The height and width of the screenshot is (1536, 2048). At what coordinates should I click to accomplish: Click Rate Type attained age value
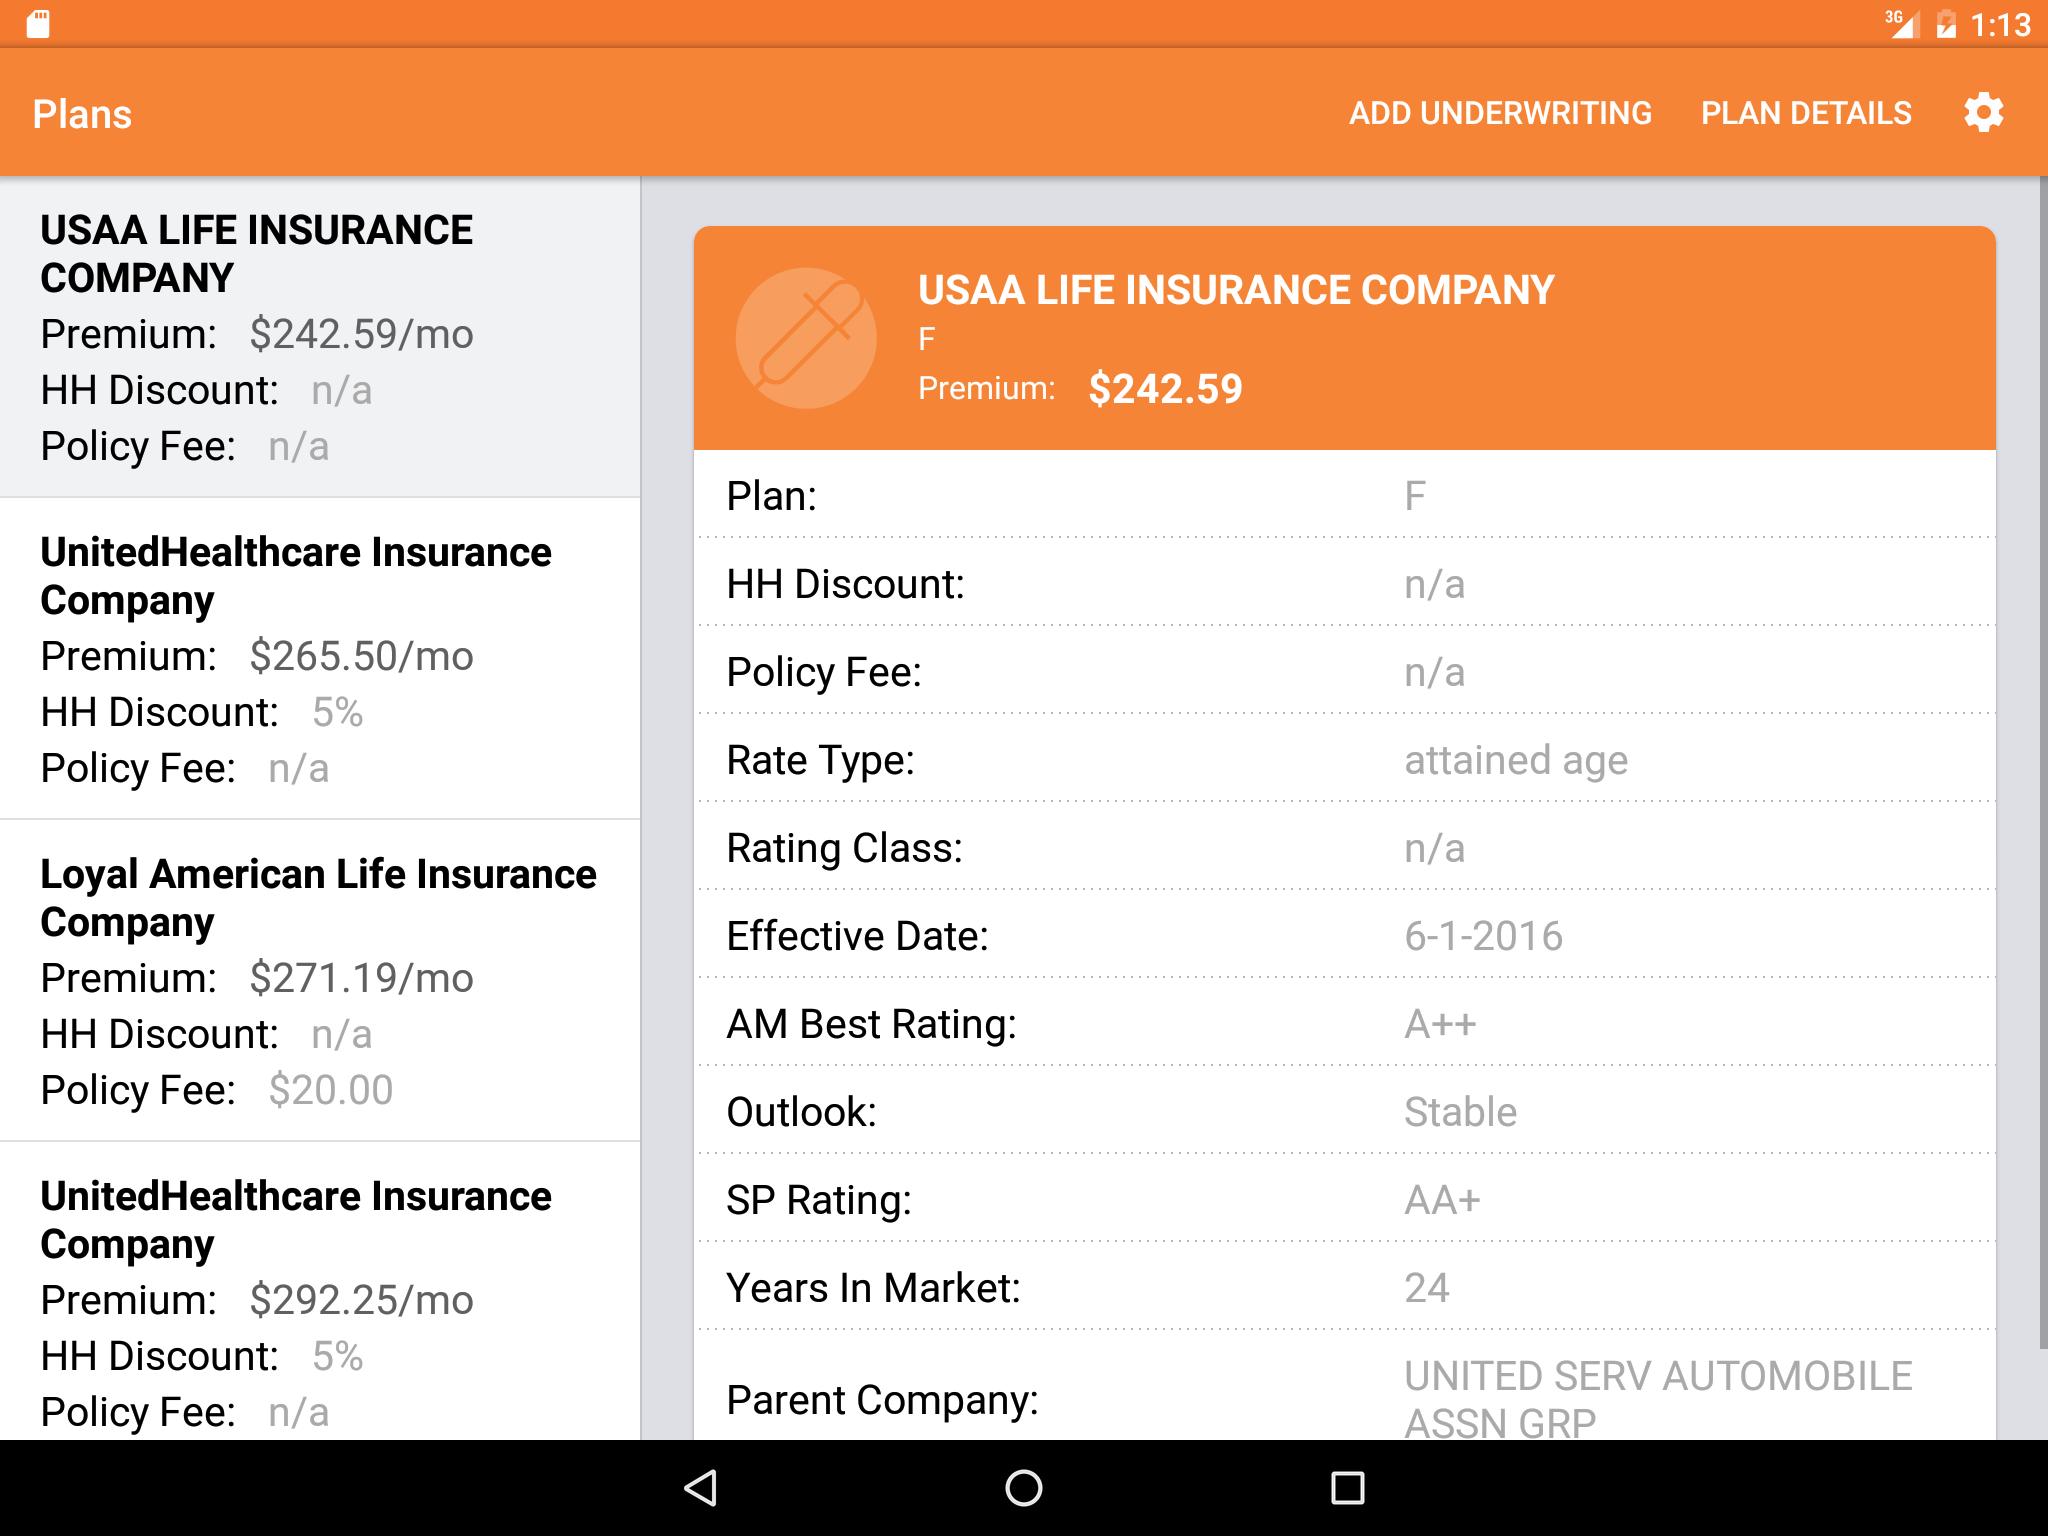(1516, 760)
